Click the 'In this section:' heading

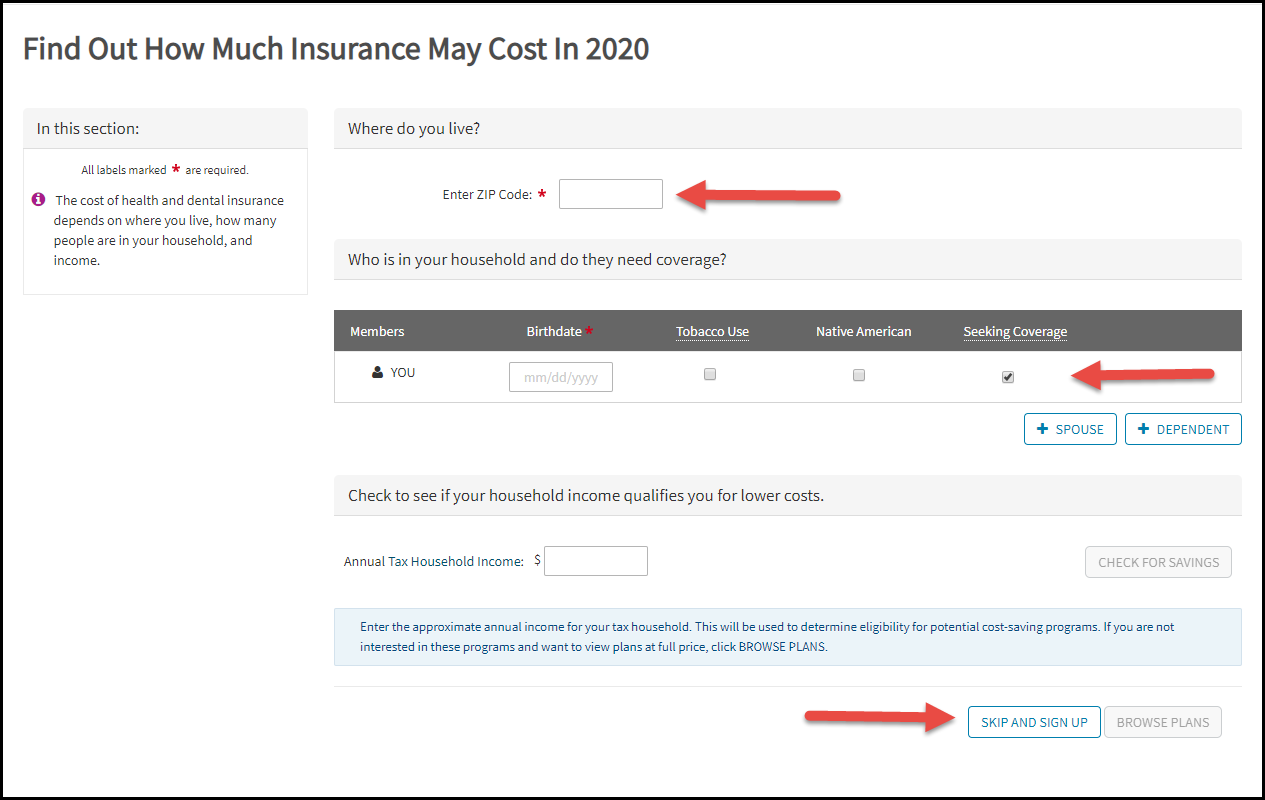click(88, 129)
